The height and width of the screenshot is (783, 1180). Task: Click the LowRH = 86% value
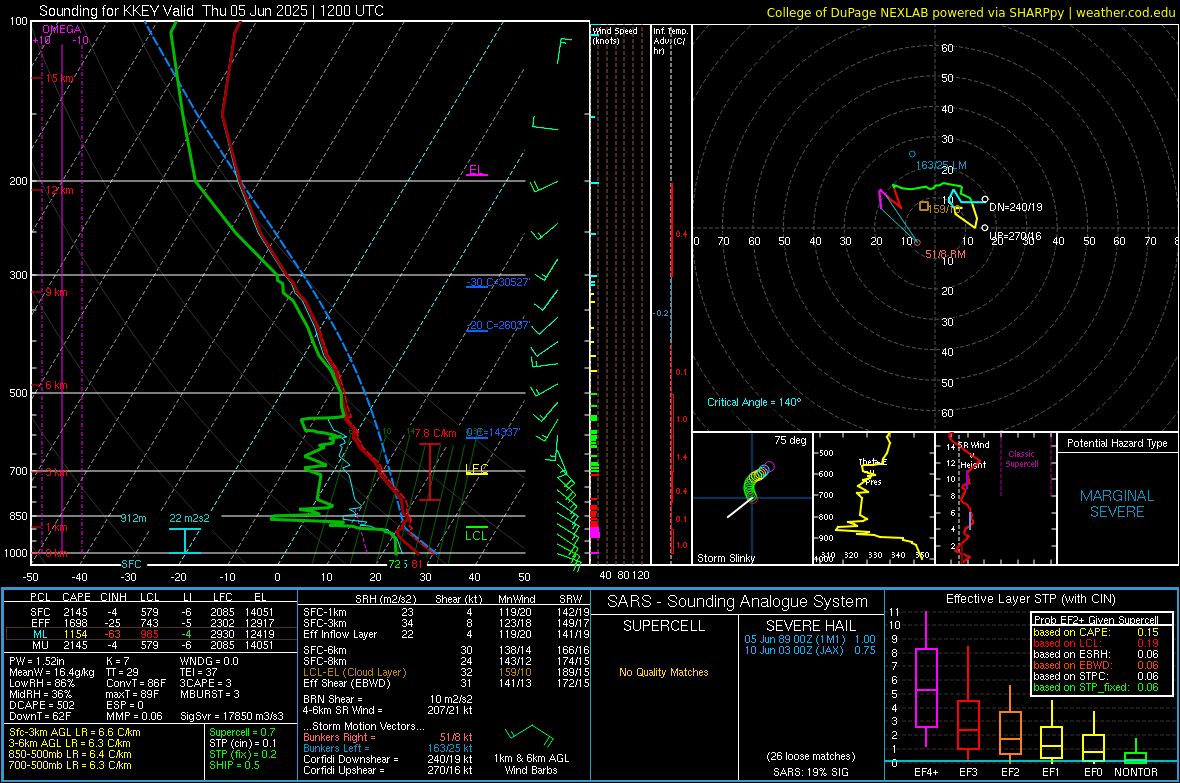(41, 684)
